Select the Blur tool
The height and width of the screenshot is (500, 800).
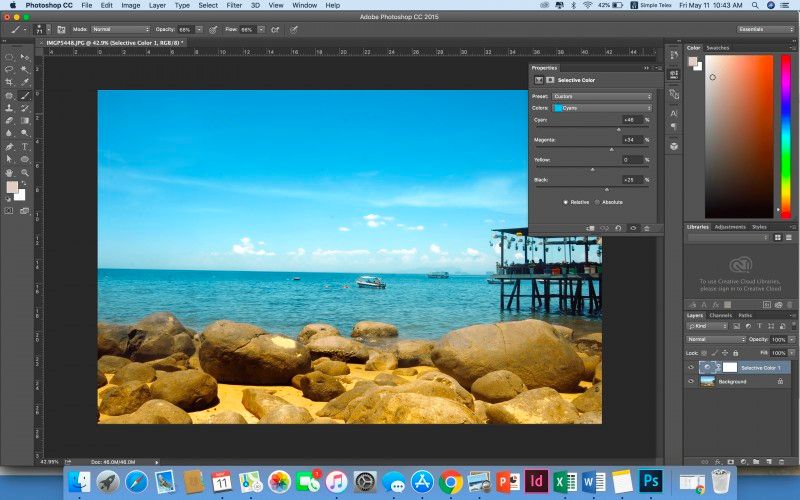pos(9,133)
